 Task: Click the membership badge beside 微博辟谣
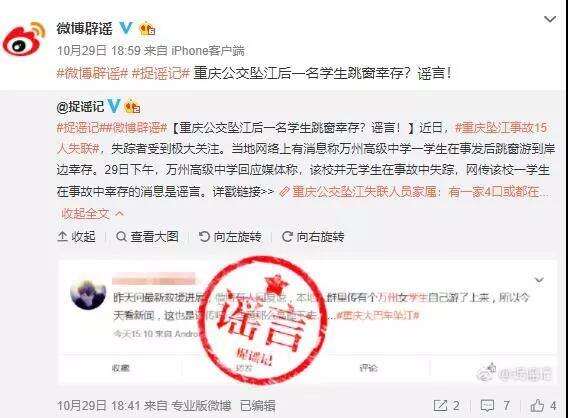click(147, 29)
